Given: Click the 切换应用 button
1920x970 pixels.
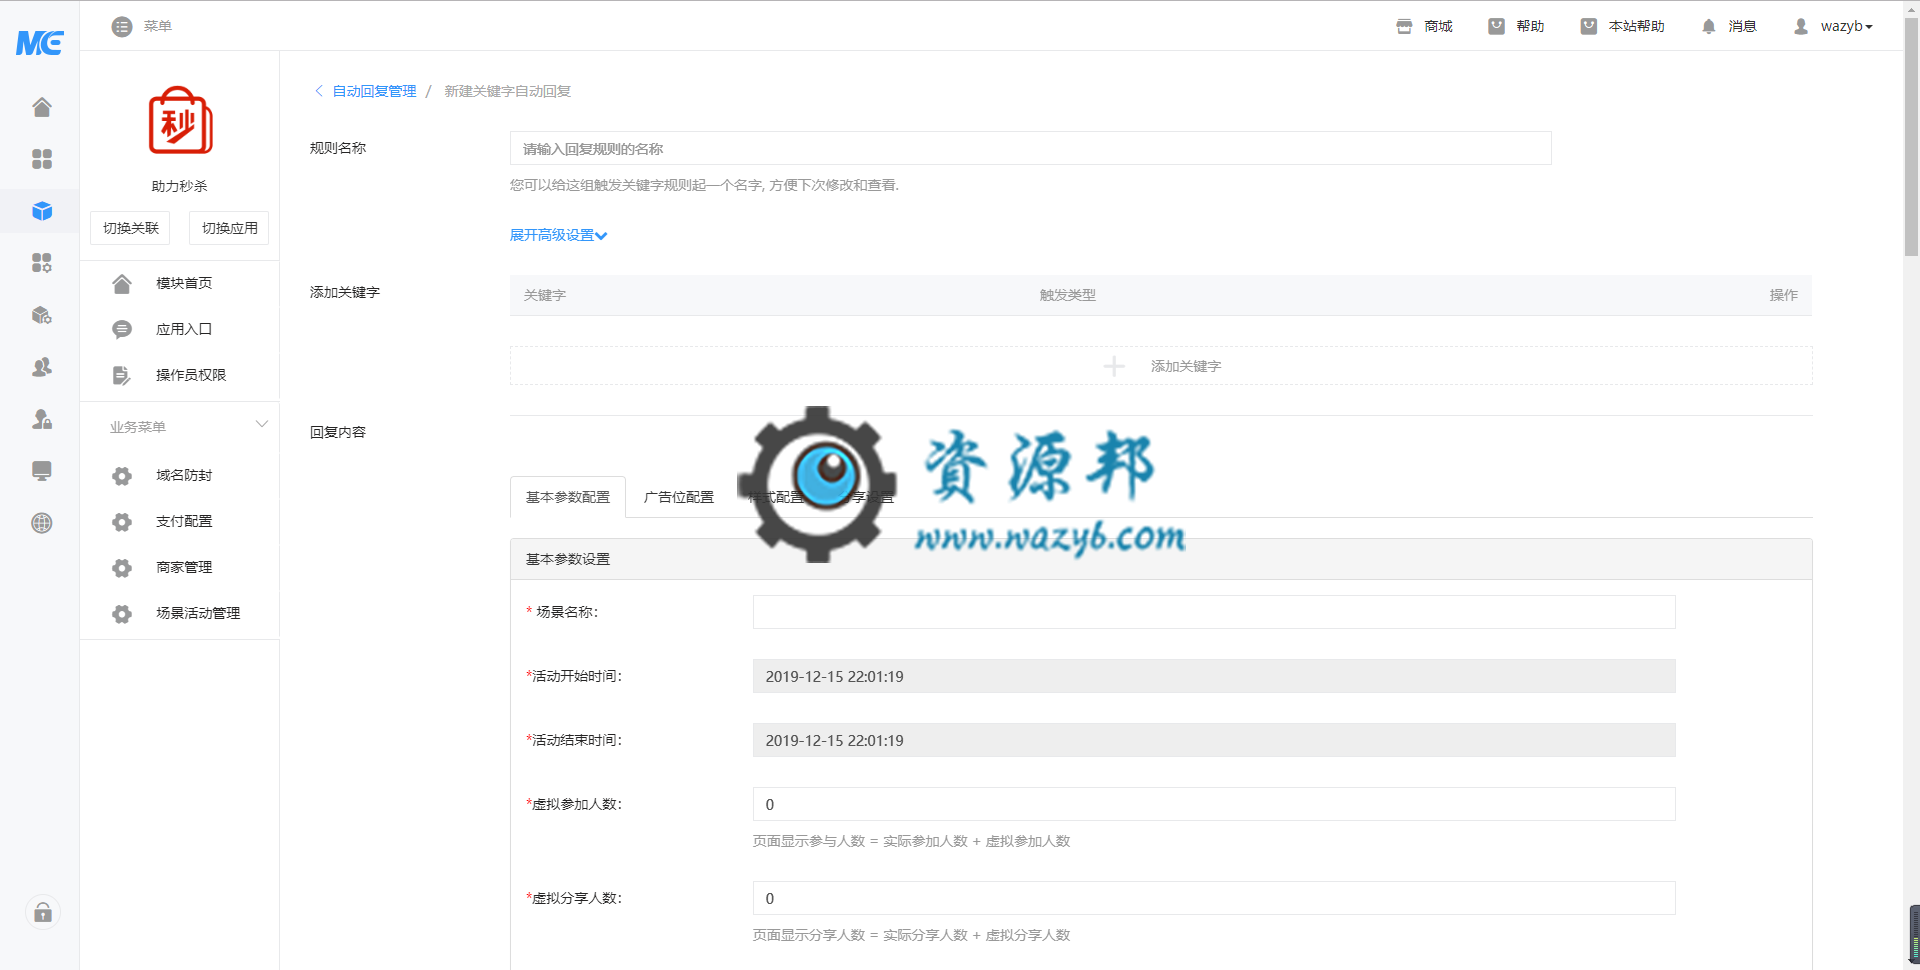Looking at the screenshot, I should point(229,228).
